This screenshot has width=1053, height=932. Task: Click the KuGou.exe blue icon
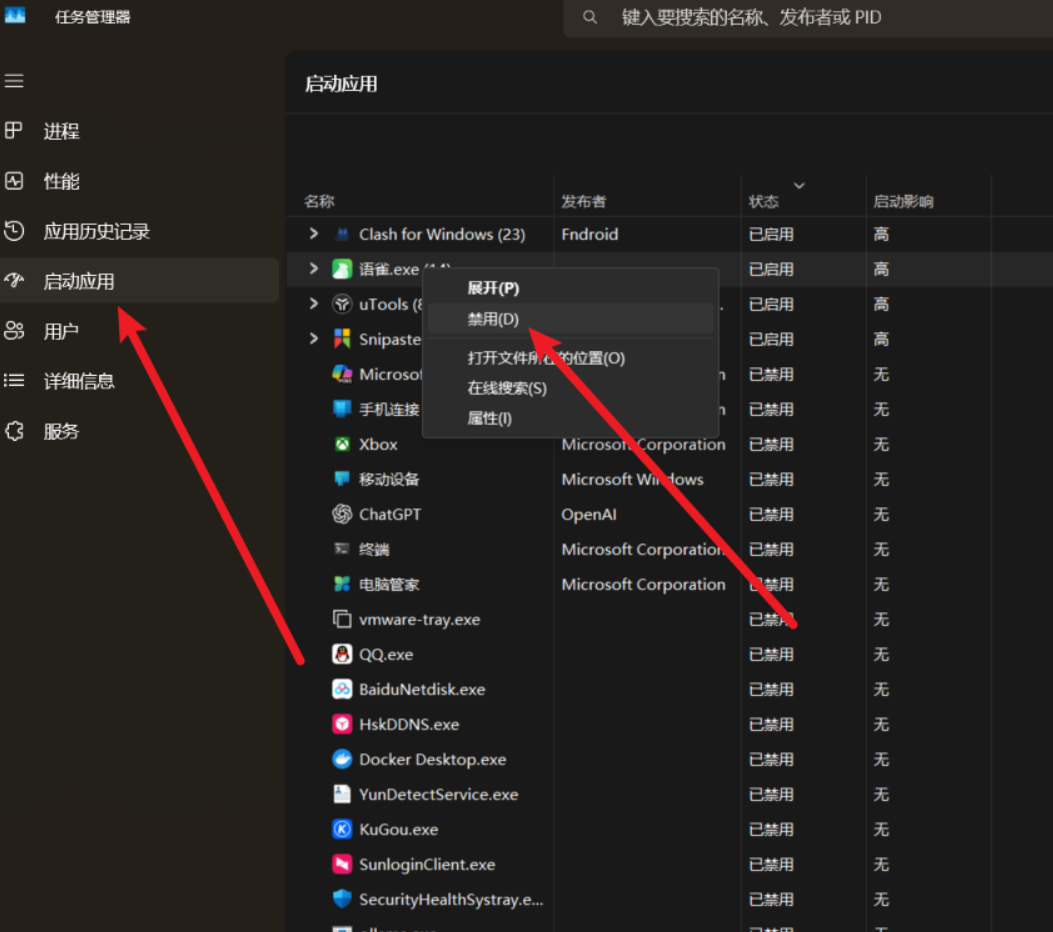tap(342, 829)
